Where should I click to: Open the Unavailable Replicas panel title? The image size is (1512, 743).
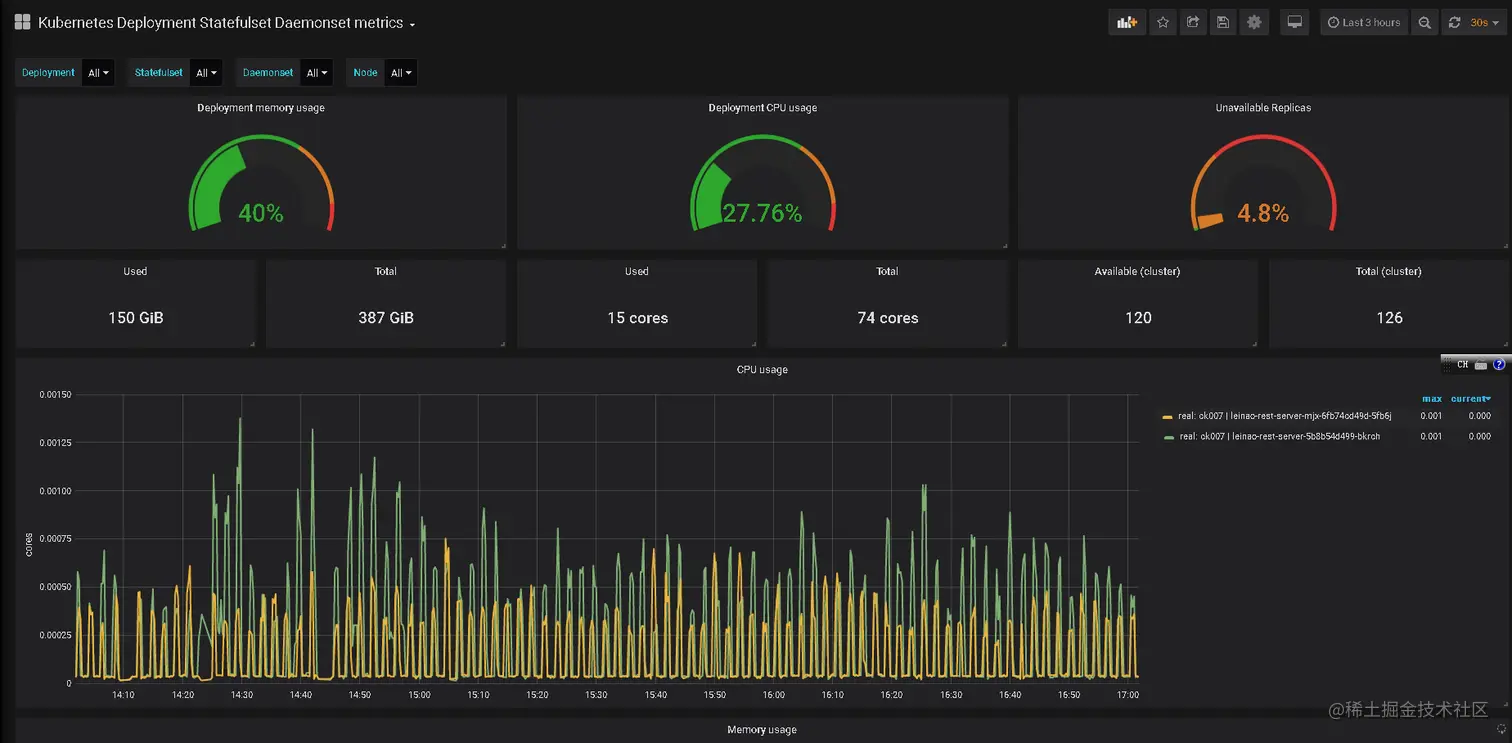point(1263,108)
